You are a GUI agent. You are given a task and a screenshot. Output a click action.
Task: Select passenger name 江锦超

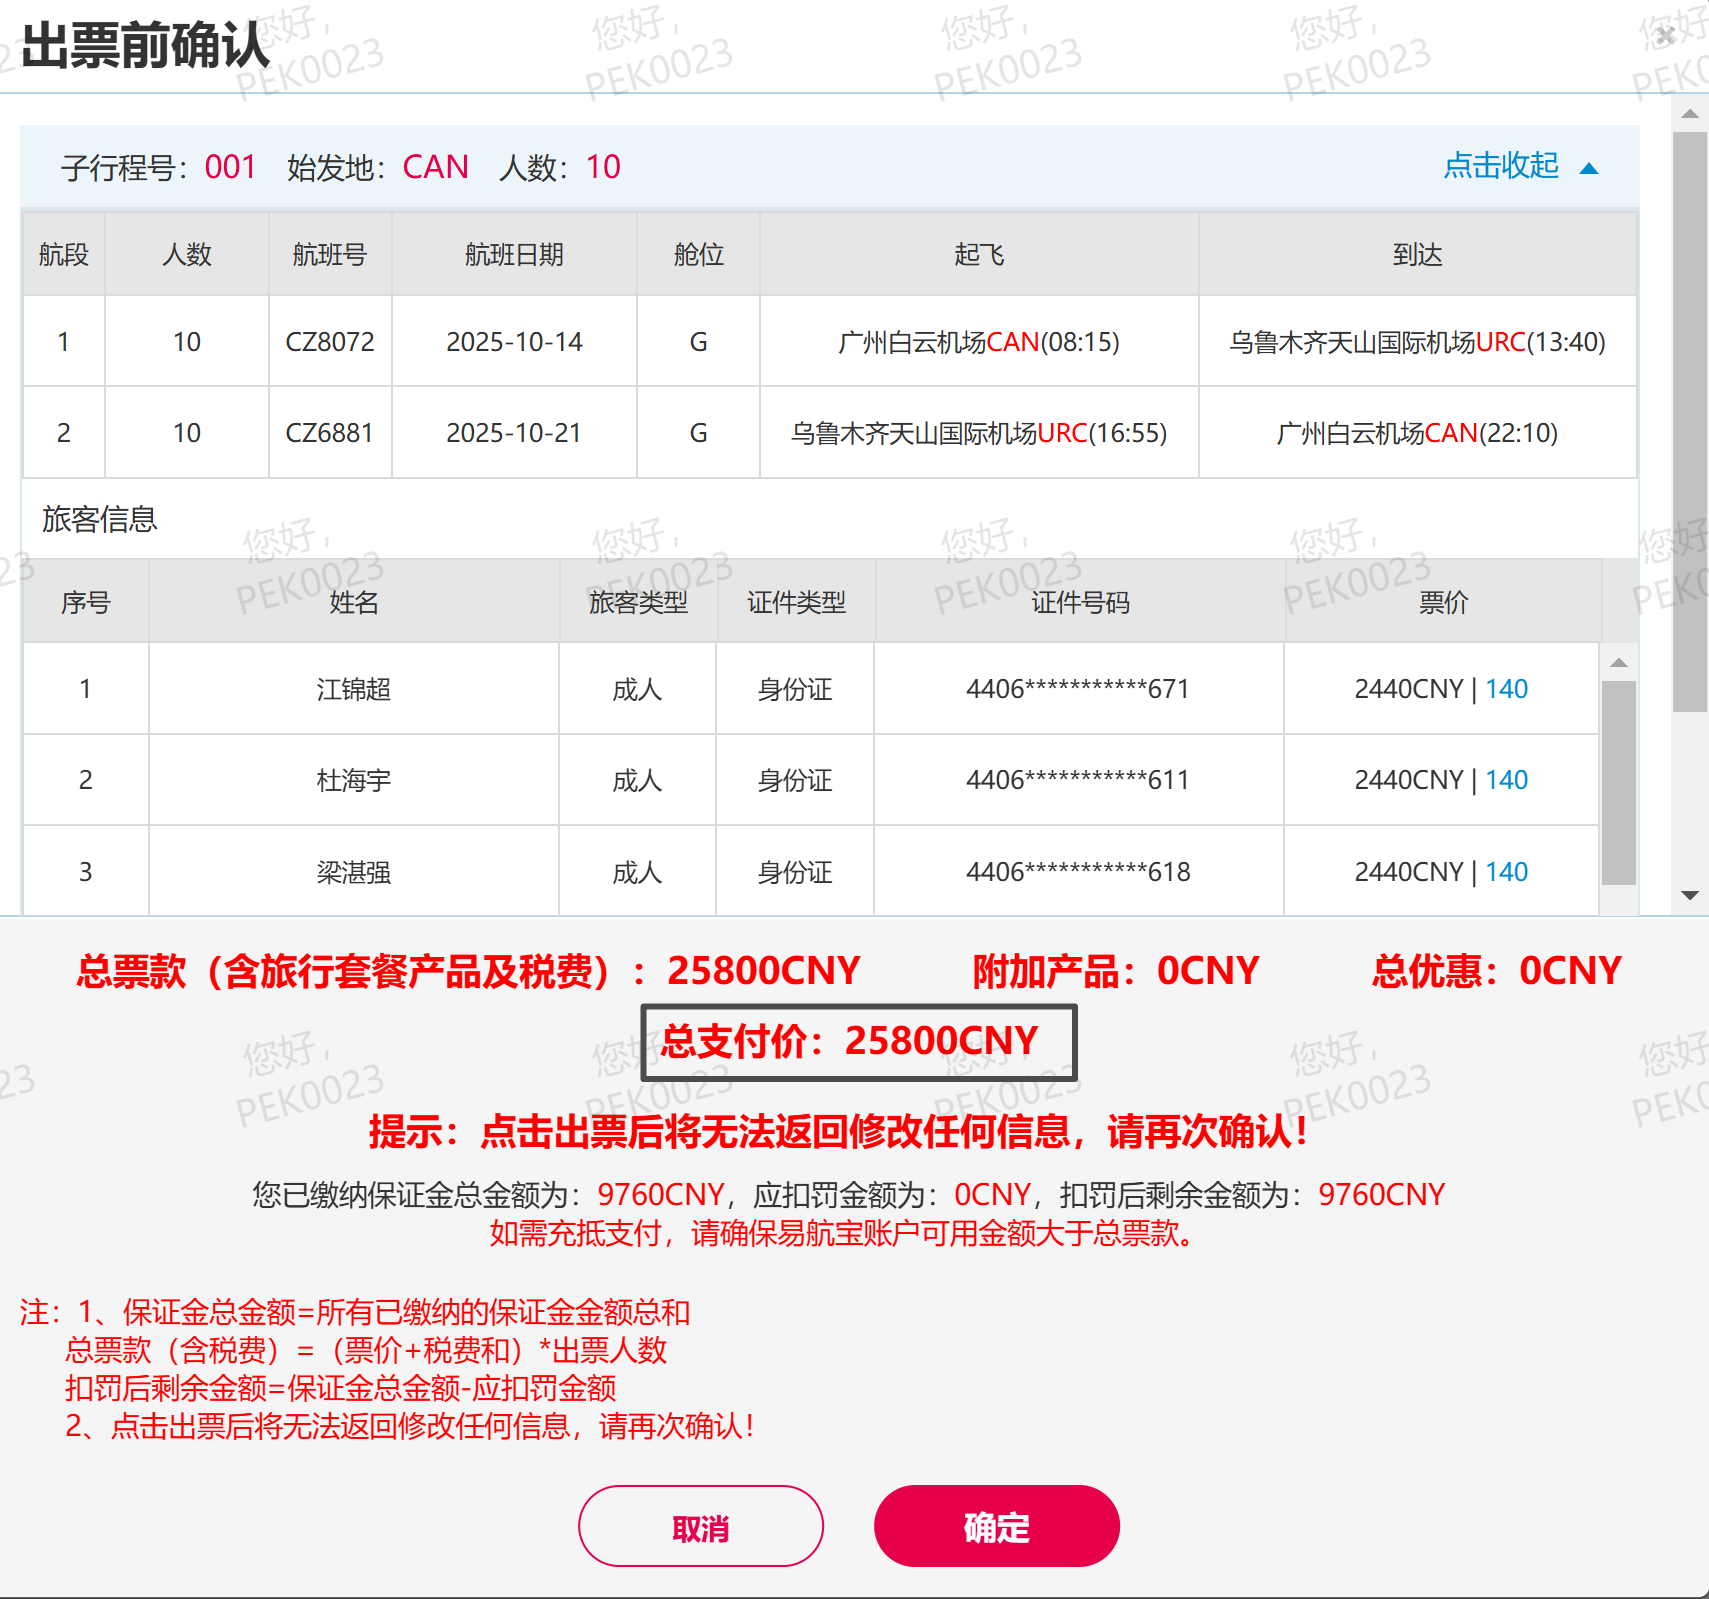click(x=353, y=689)
